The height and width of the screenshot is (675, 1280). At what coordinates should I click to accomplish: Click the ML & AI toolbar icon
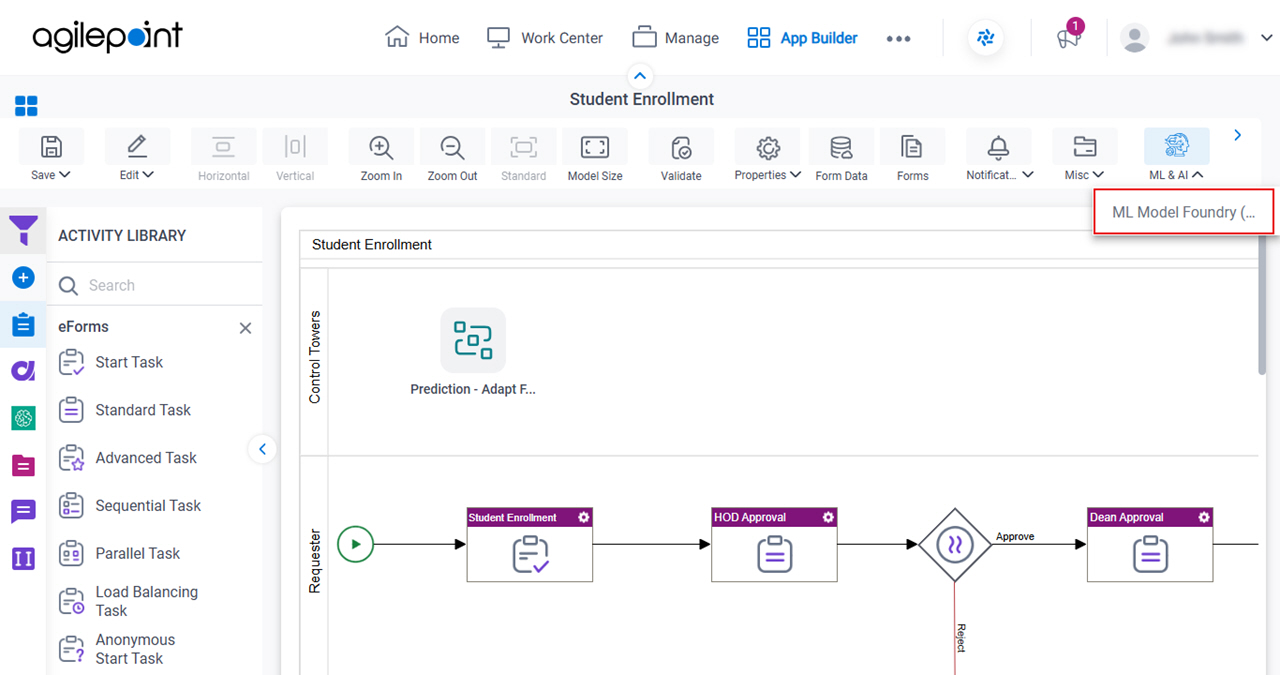click(1176, 147)
